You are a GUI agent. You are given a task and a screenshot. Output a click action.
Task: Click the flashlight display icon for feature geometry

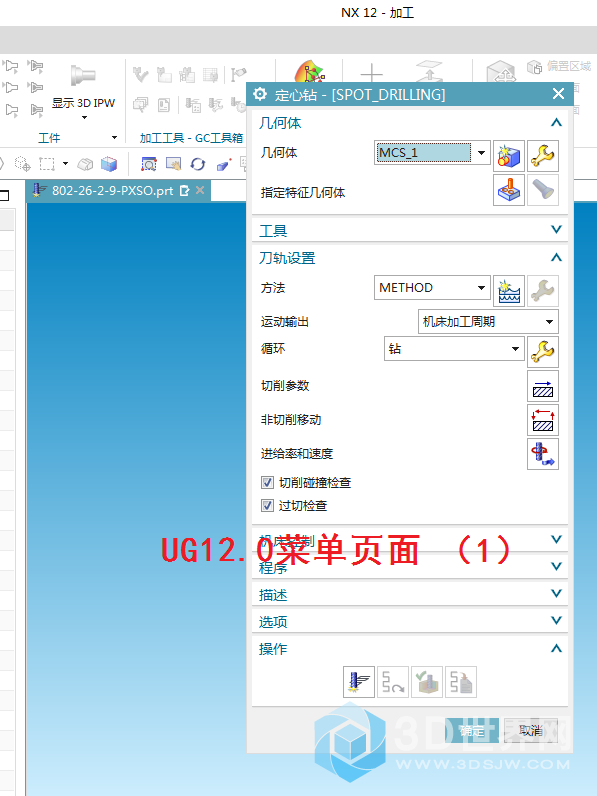543,190
